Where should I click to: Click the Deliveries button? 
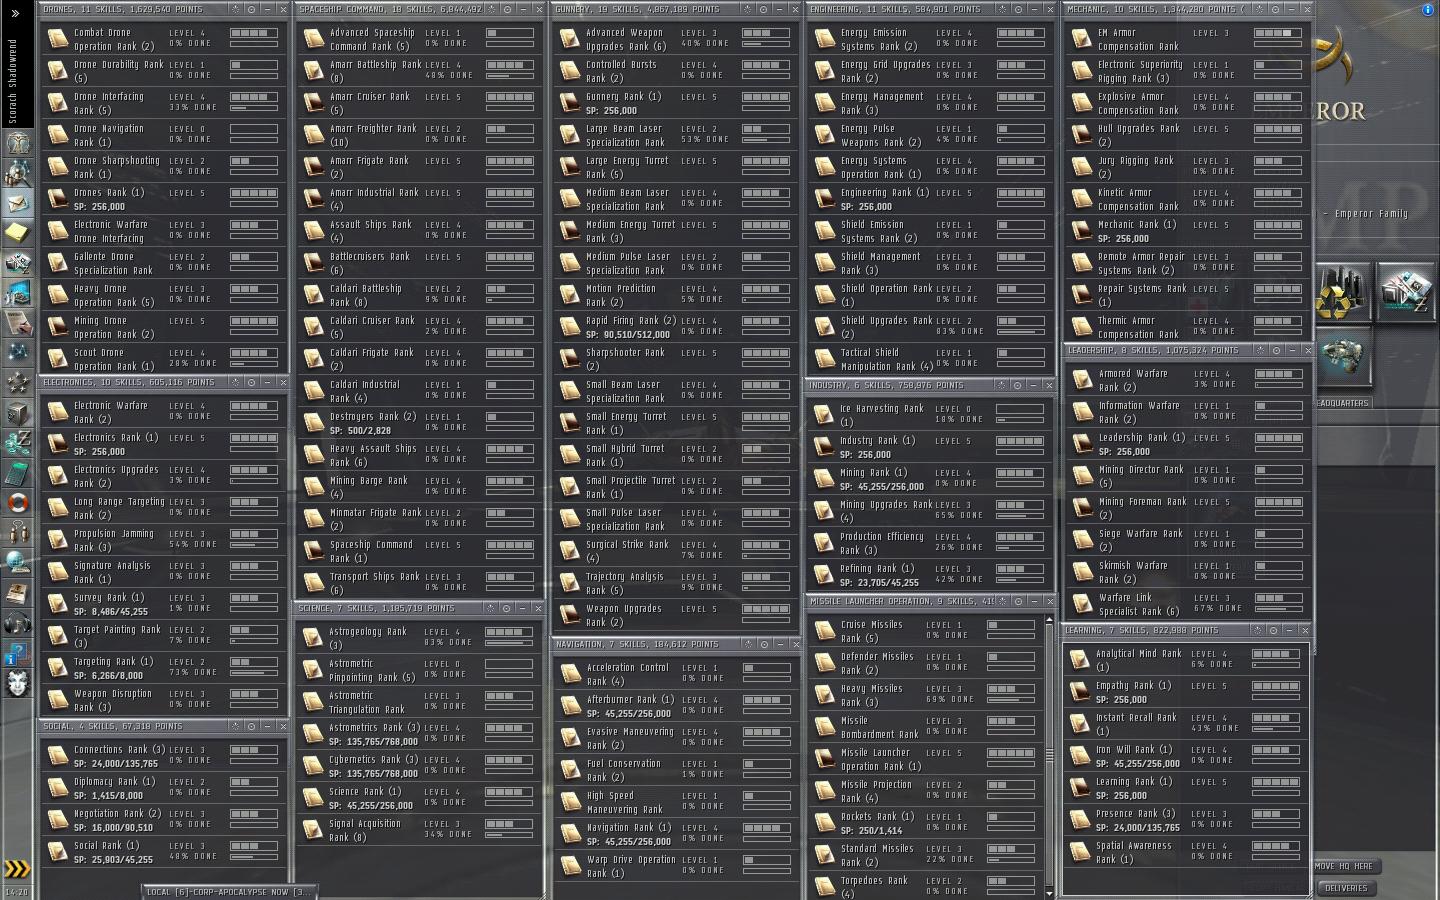click(1346, 888)
